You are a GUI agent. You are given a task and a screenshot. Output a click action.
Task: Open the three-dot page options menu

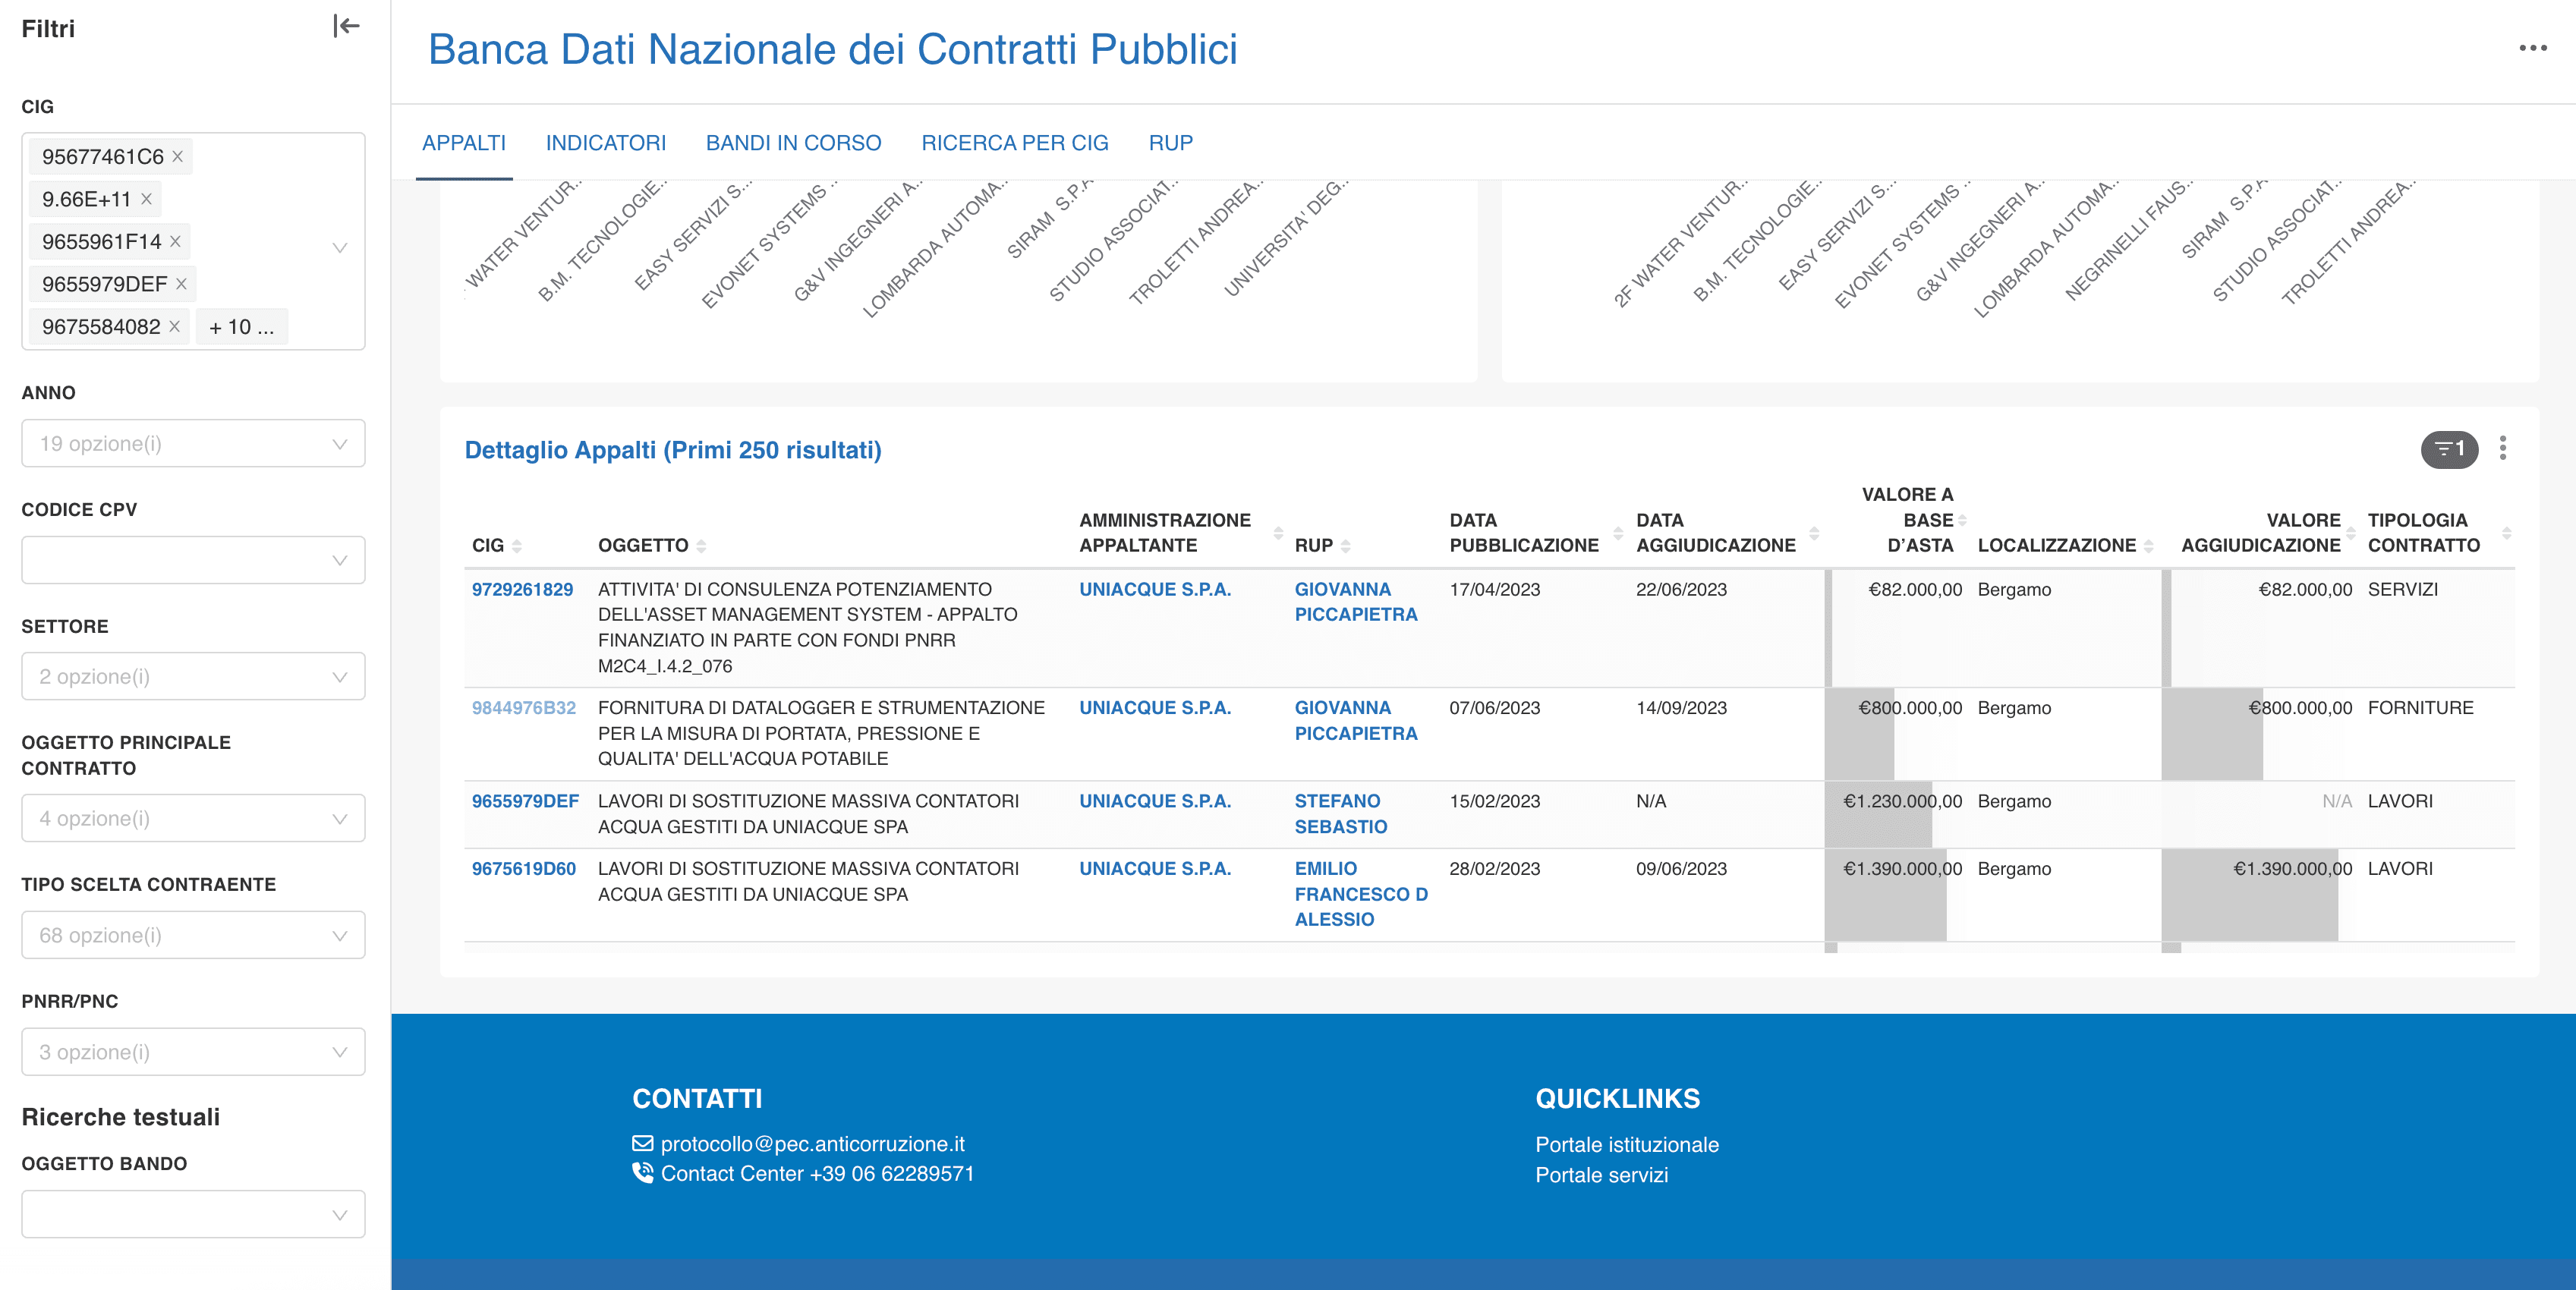click(x=2532, y=48)
